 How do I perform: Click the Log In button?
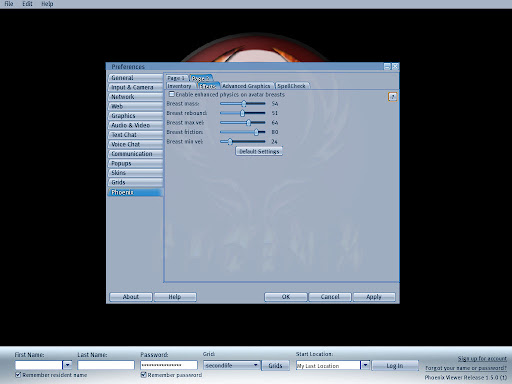pos(395,366)
